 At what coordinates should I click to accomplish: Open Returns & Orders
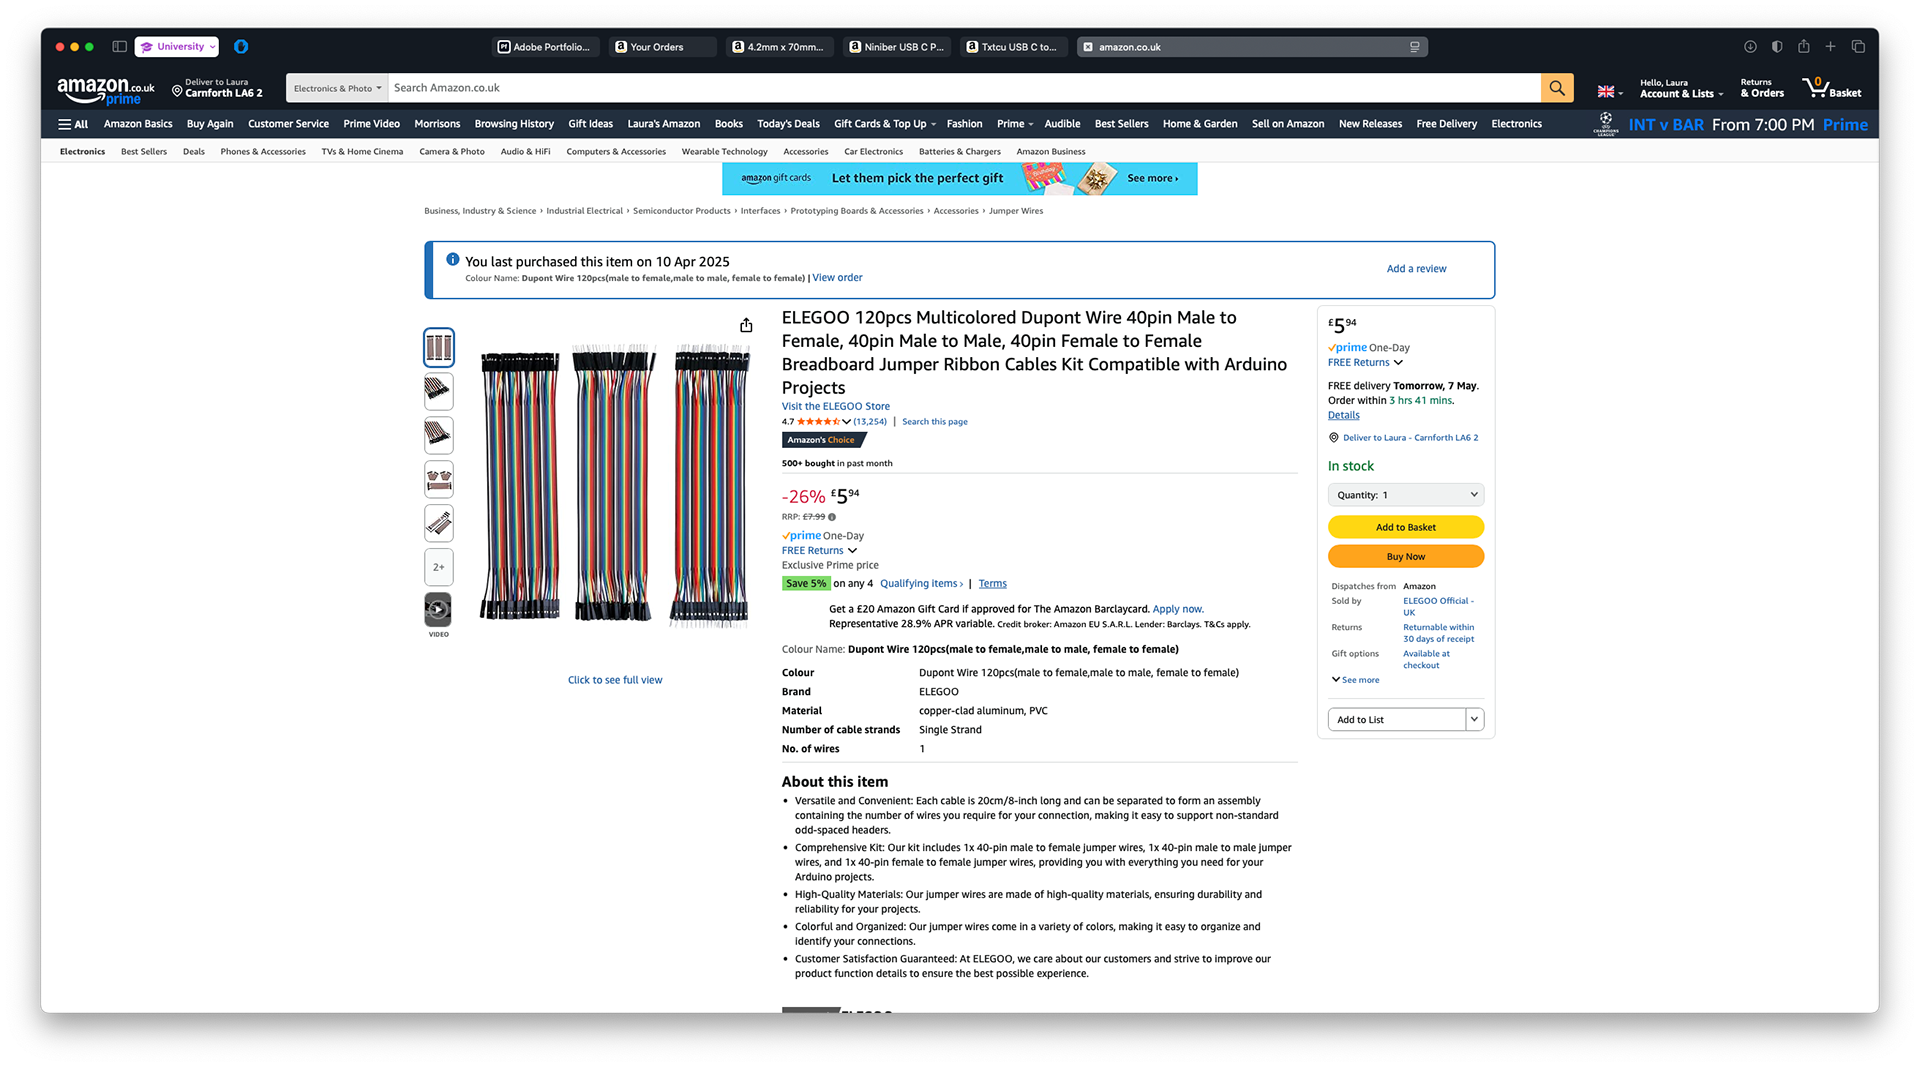click(1761, 88)
